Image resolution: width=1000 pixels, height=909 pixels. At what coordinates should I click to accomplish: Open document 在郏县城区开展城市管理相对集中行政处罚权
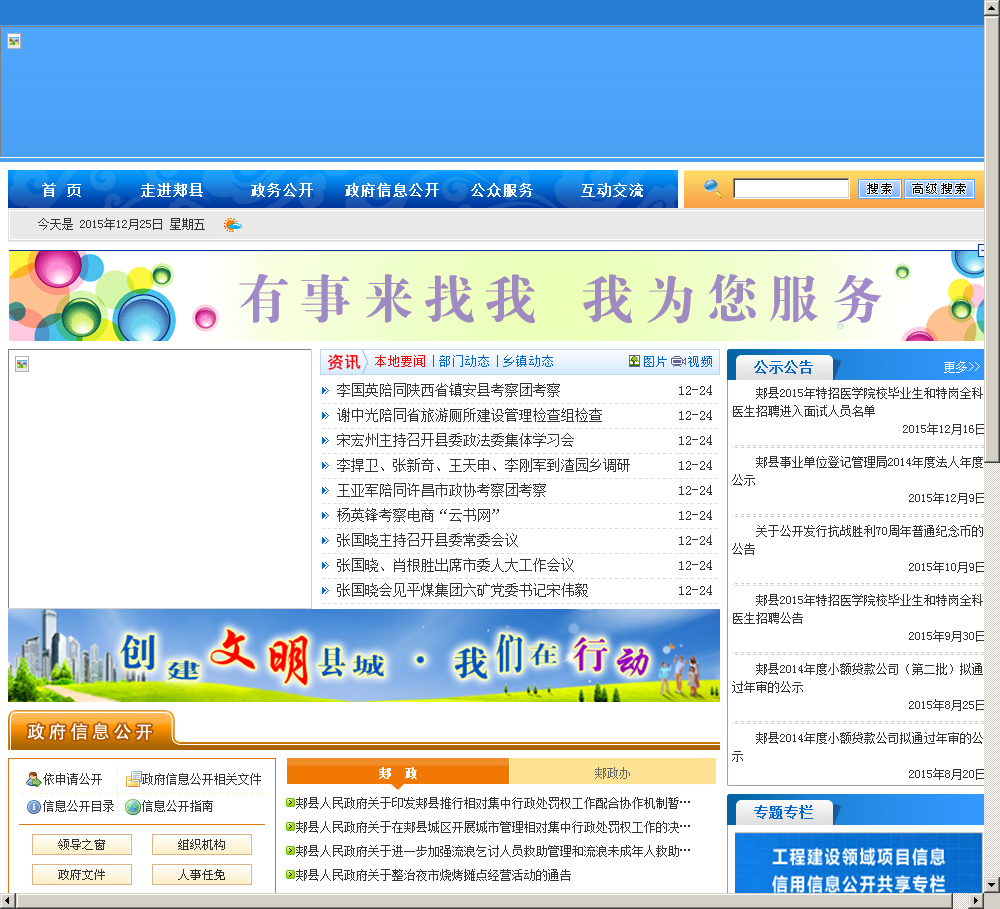coord(493,827)
